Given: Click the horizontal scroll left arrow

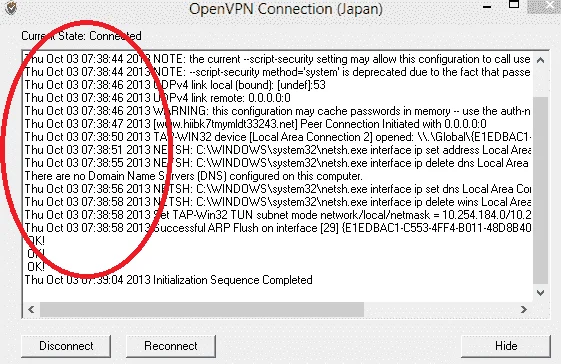Looking at the screenshot, I should [31, 309].
